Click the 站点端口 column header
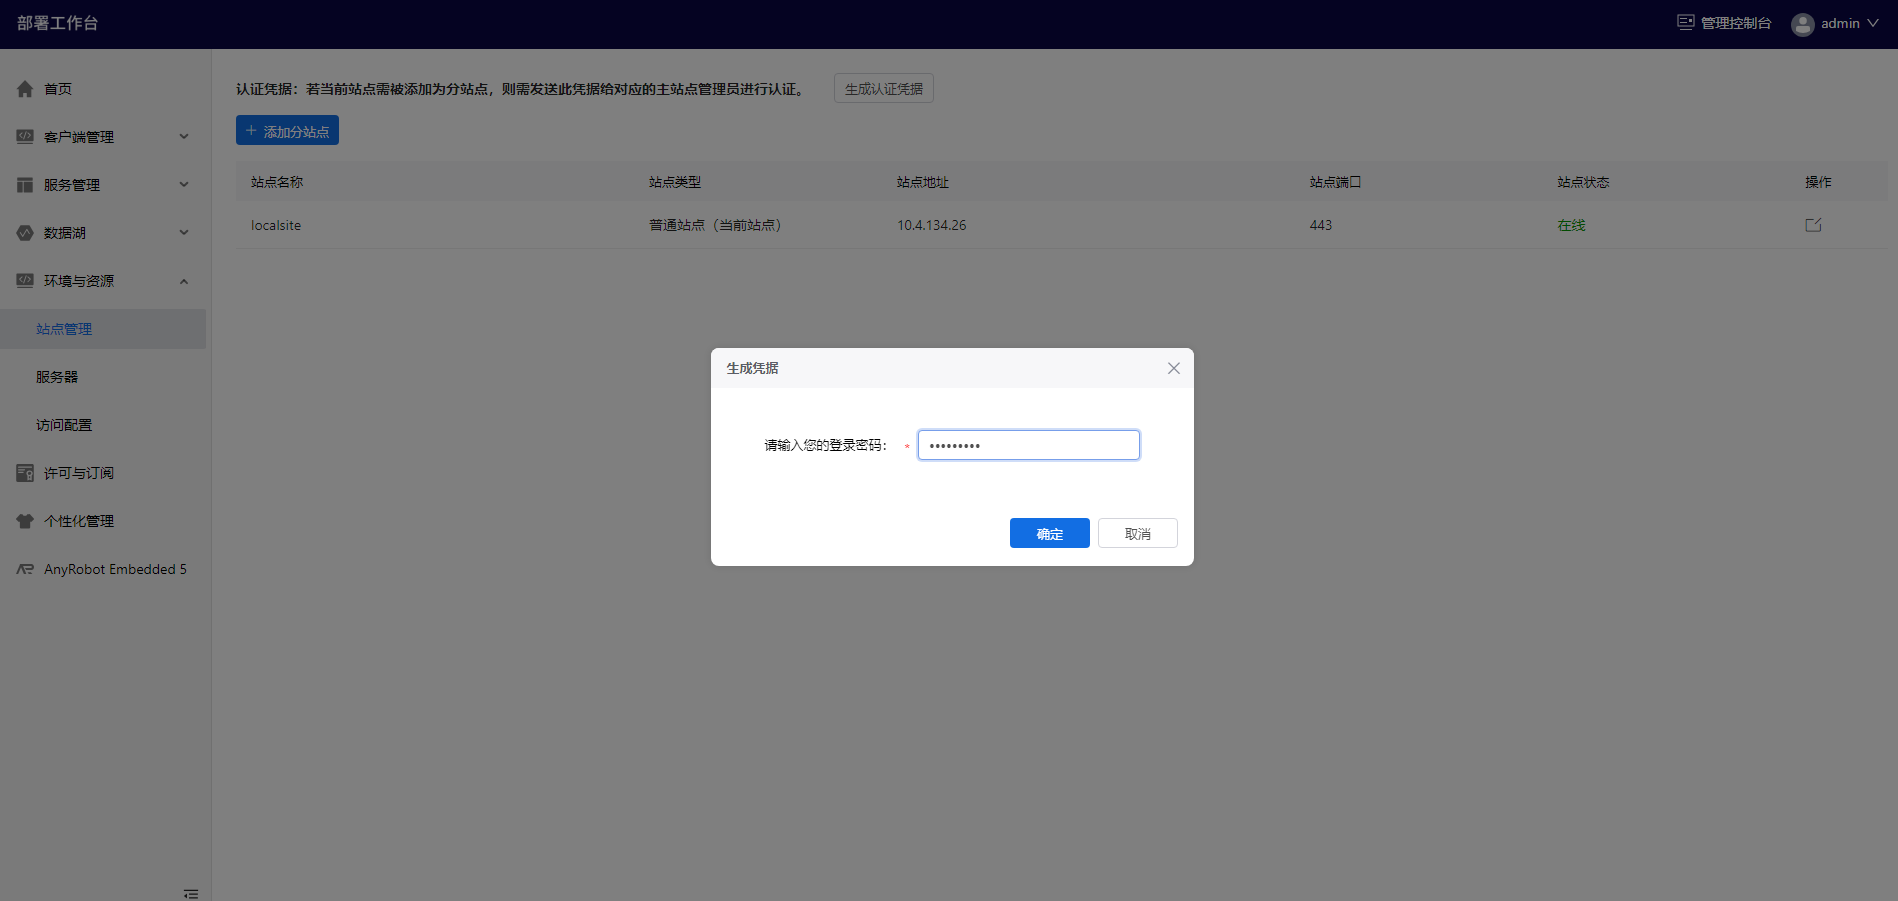The height and width of the screenshot is (901, 1898). pos(1335,182)
